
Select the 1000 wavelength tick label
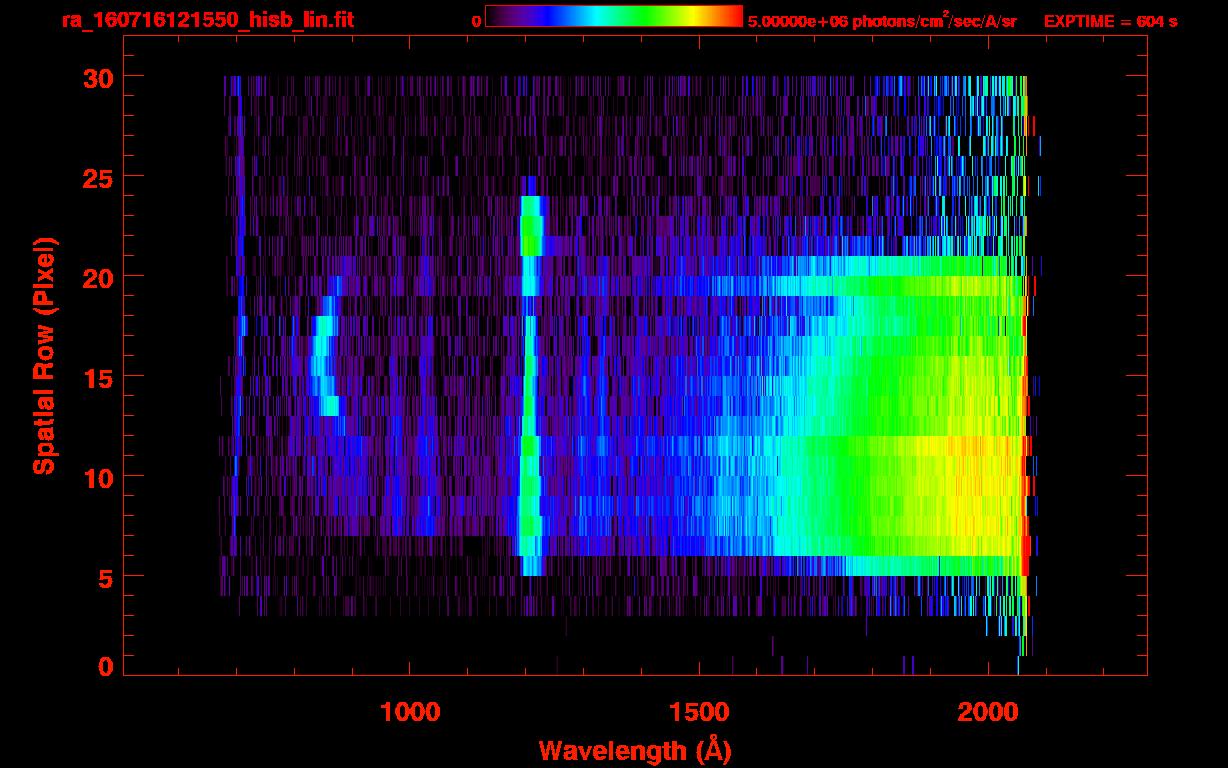coord(410,712)
